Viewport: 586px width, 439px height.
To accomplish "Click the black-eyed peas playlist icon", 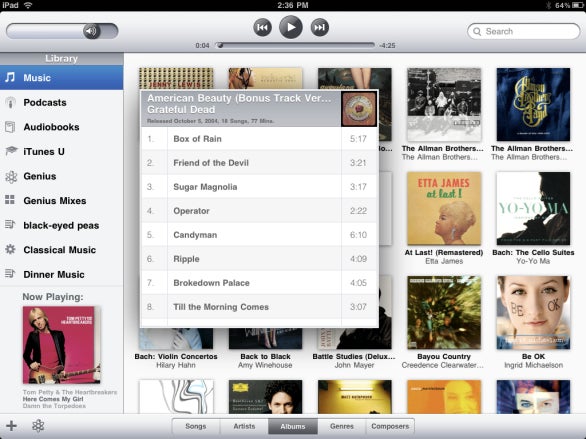I will point(10,225).
